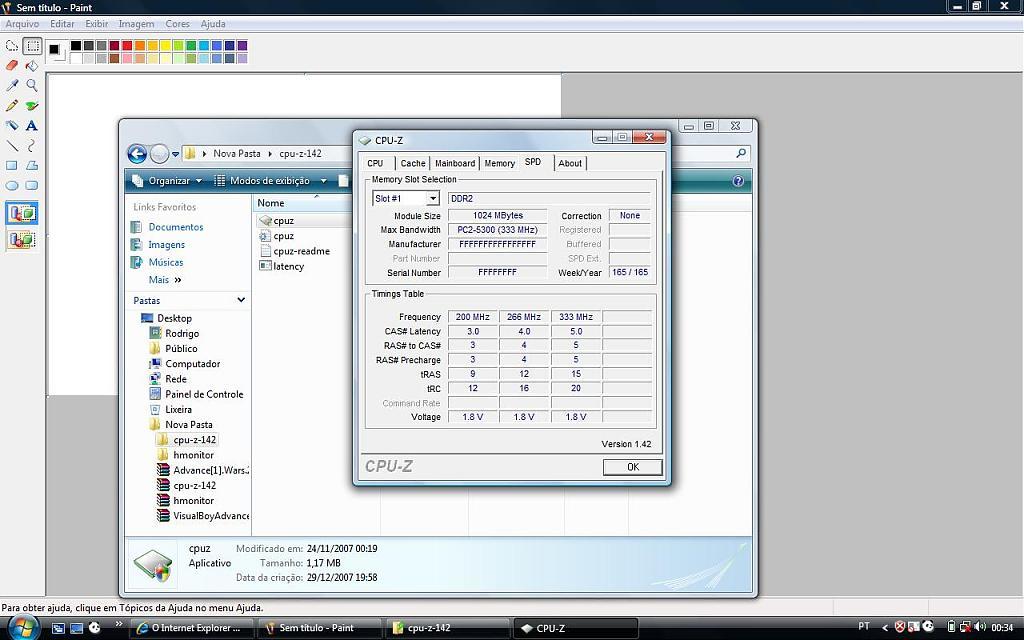Image resolution: width=1024 pixels, height=640 pixels.
Task: Select the rectangular Select tool in Paint
Action: (x=31, y=46)
